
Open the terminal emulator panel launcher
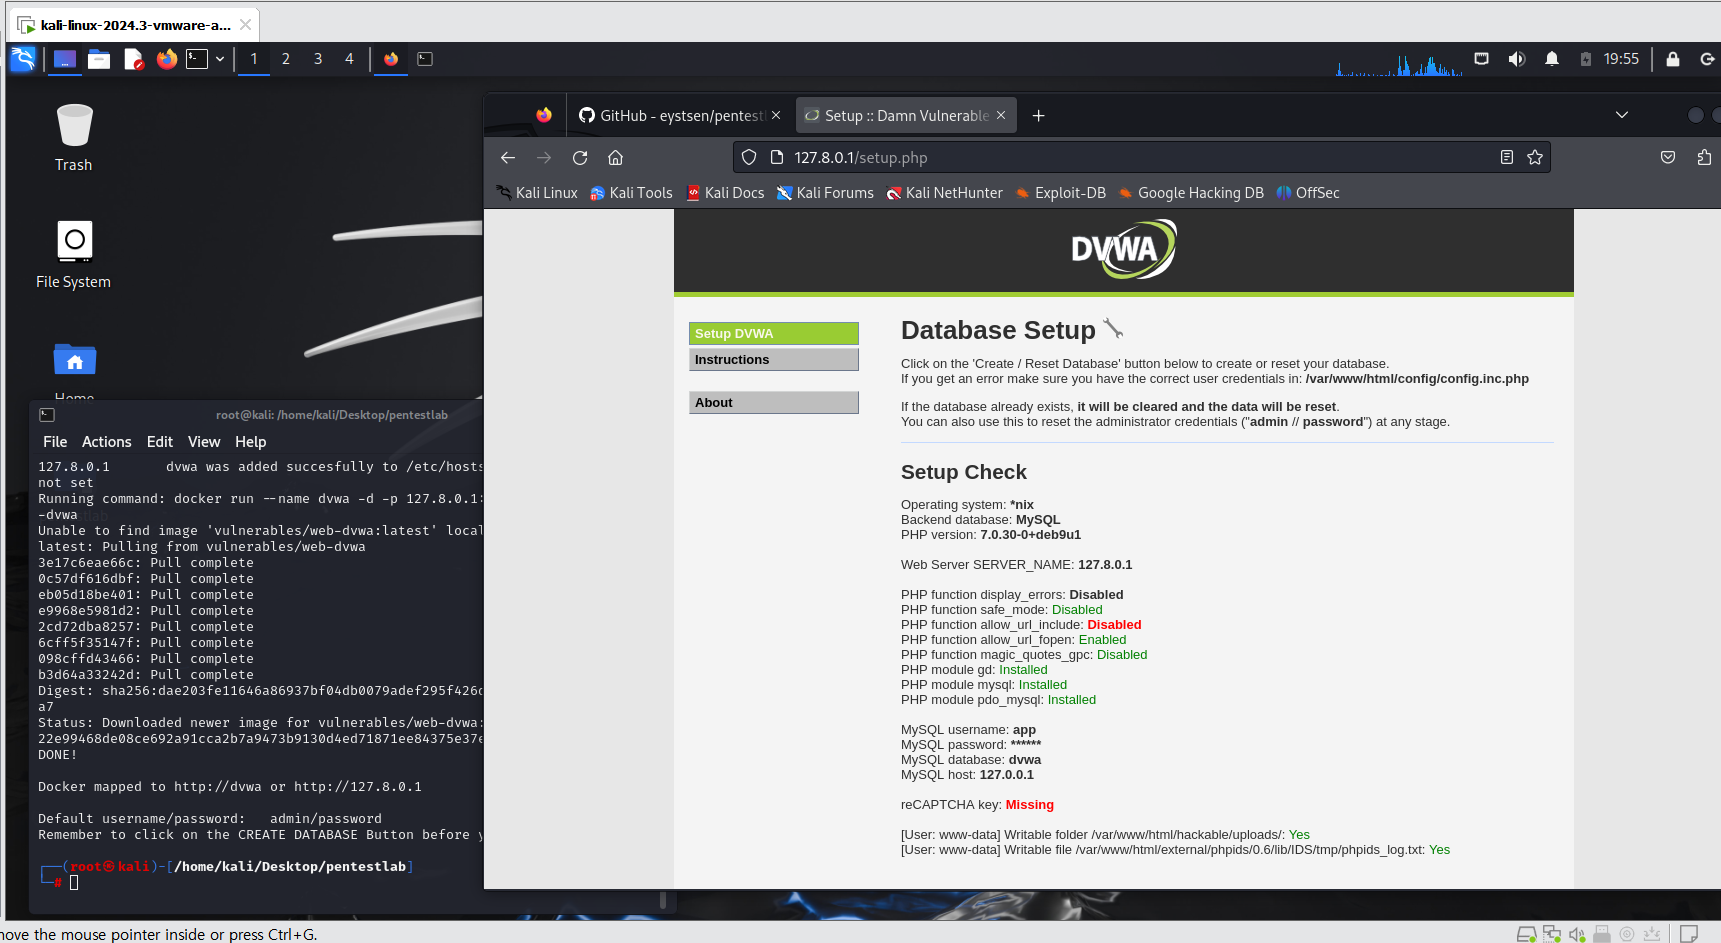[x=197, y=59]
